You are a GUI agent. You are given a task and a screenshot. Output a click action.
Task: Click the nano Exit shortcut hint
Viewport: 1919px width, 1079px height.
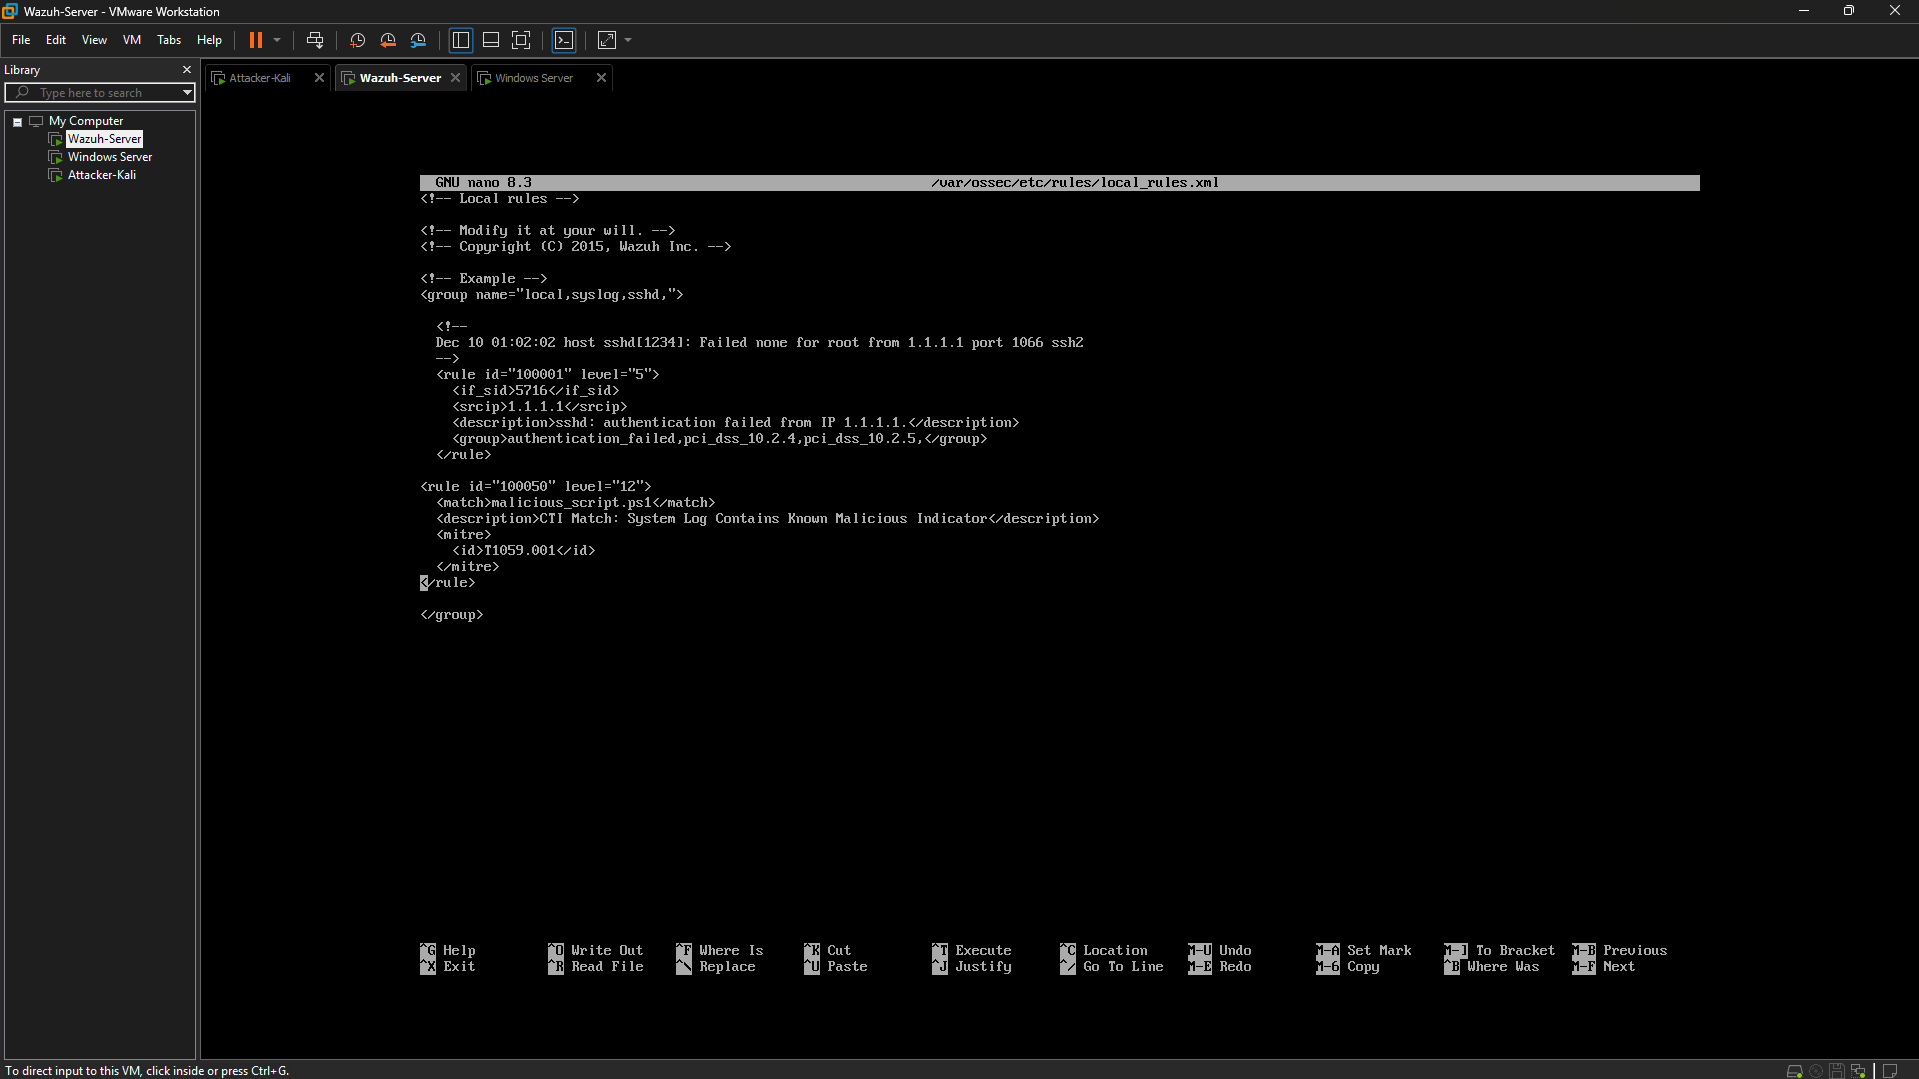click(448, 967)
